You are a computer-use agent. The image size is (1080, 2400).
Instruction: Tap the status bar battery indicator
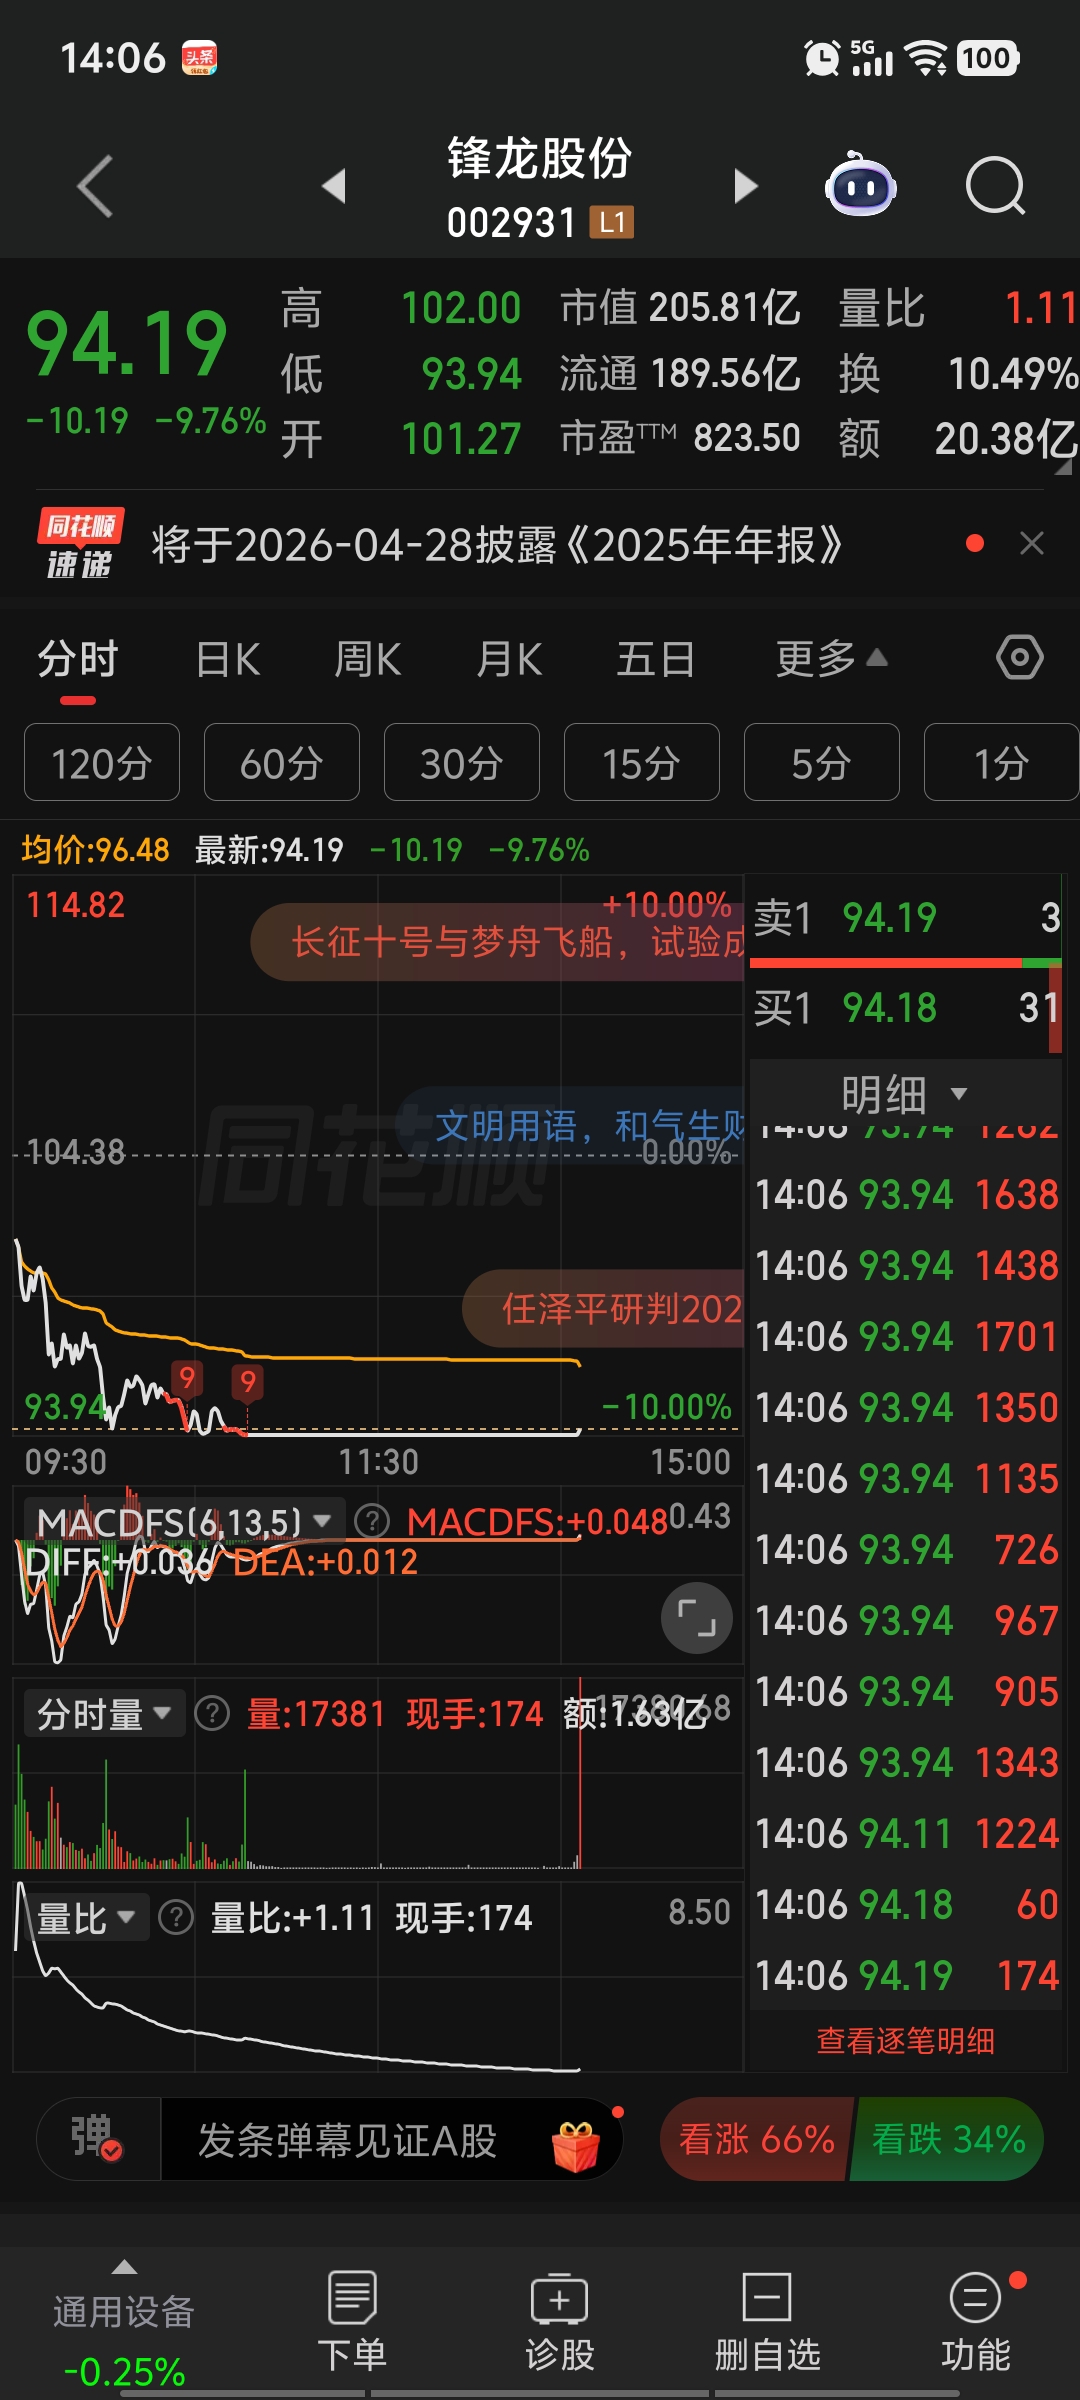pyautogui.click(x=988, y=58)
